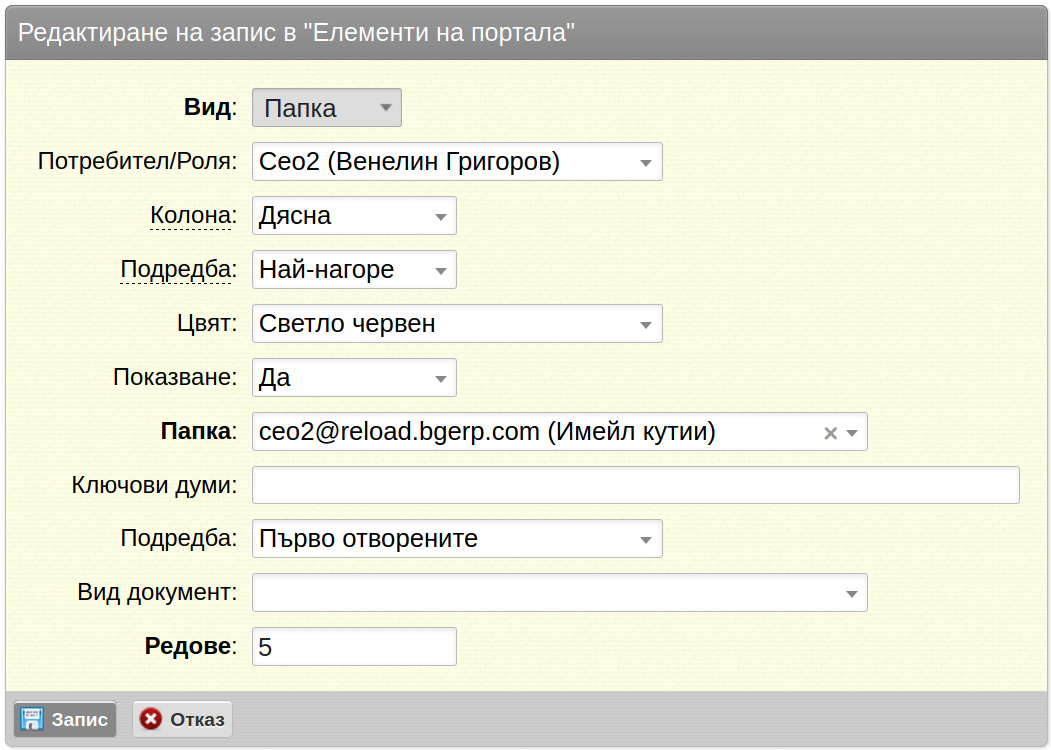Screen dimensions: 1051x750
Task: Open the Потребител/Роля dropdown
Action: 457,162
